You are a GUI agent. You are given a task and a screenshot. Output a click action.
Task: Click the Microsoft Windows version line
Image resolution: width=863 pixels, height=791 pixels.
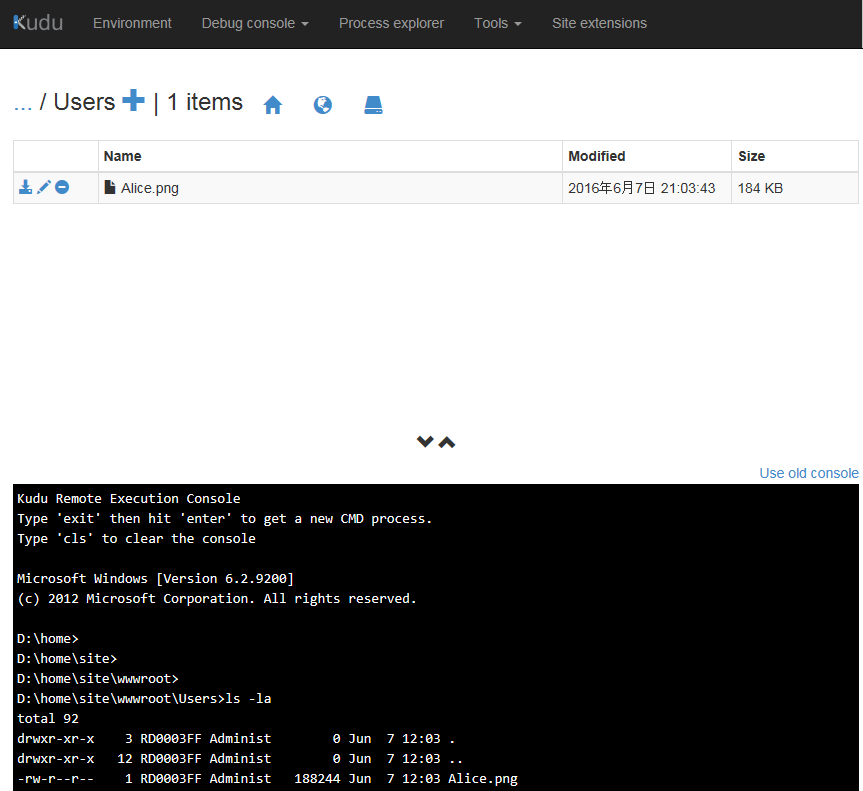pos(155,579)
